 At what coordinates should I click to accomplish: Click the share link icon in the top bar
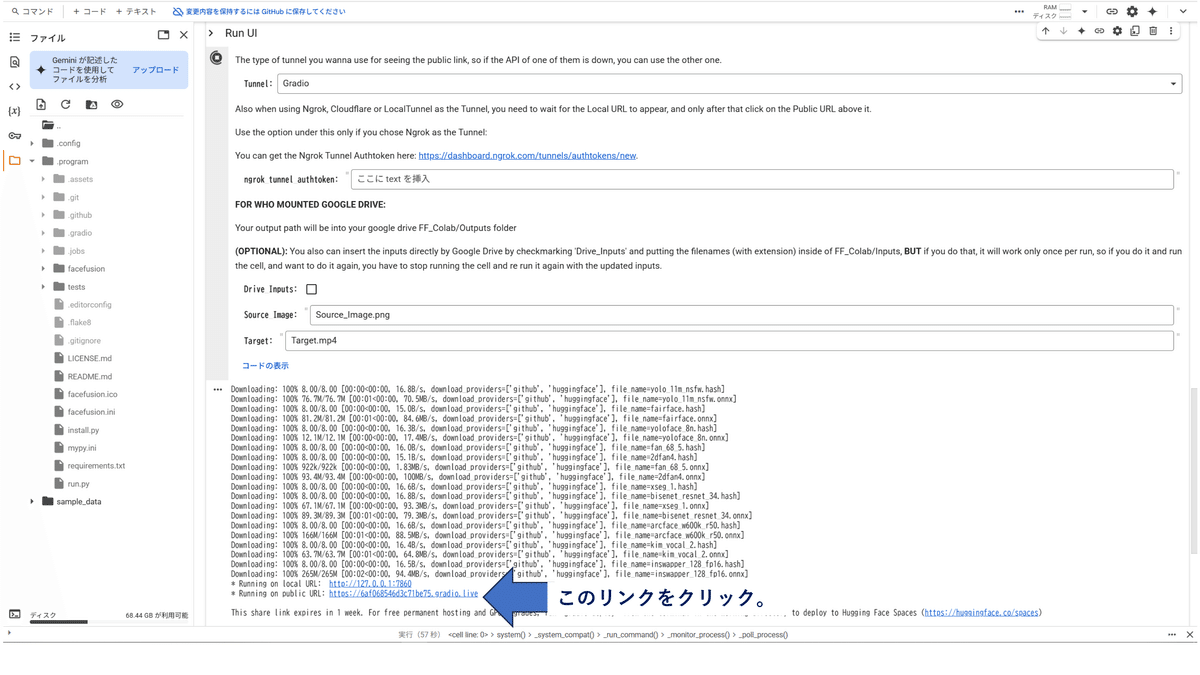1111,11
